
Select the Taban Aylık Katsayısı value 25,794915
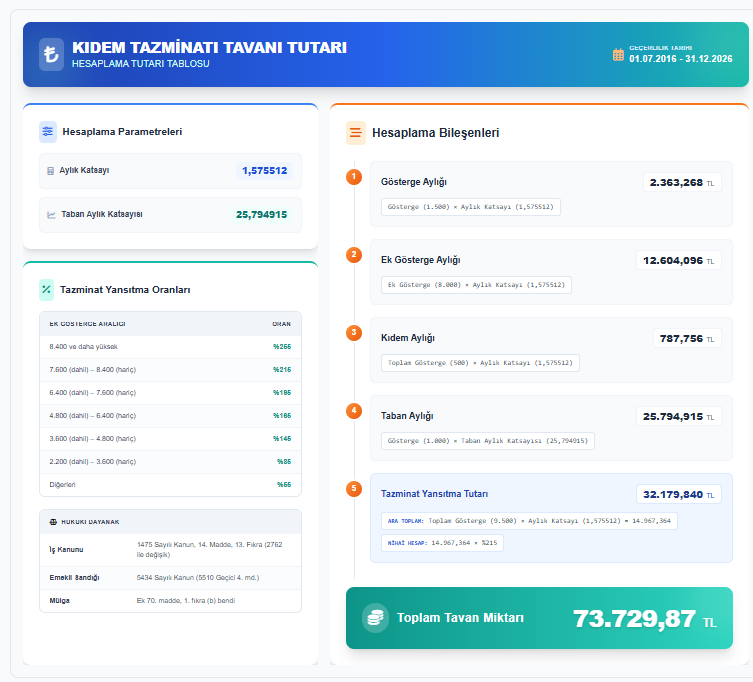(x=261, y=215)
